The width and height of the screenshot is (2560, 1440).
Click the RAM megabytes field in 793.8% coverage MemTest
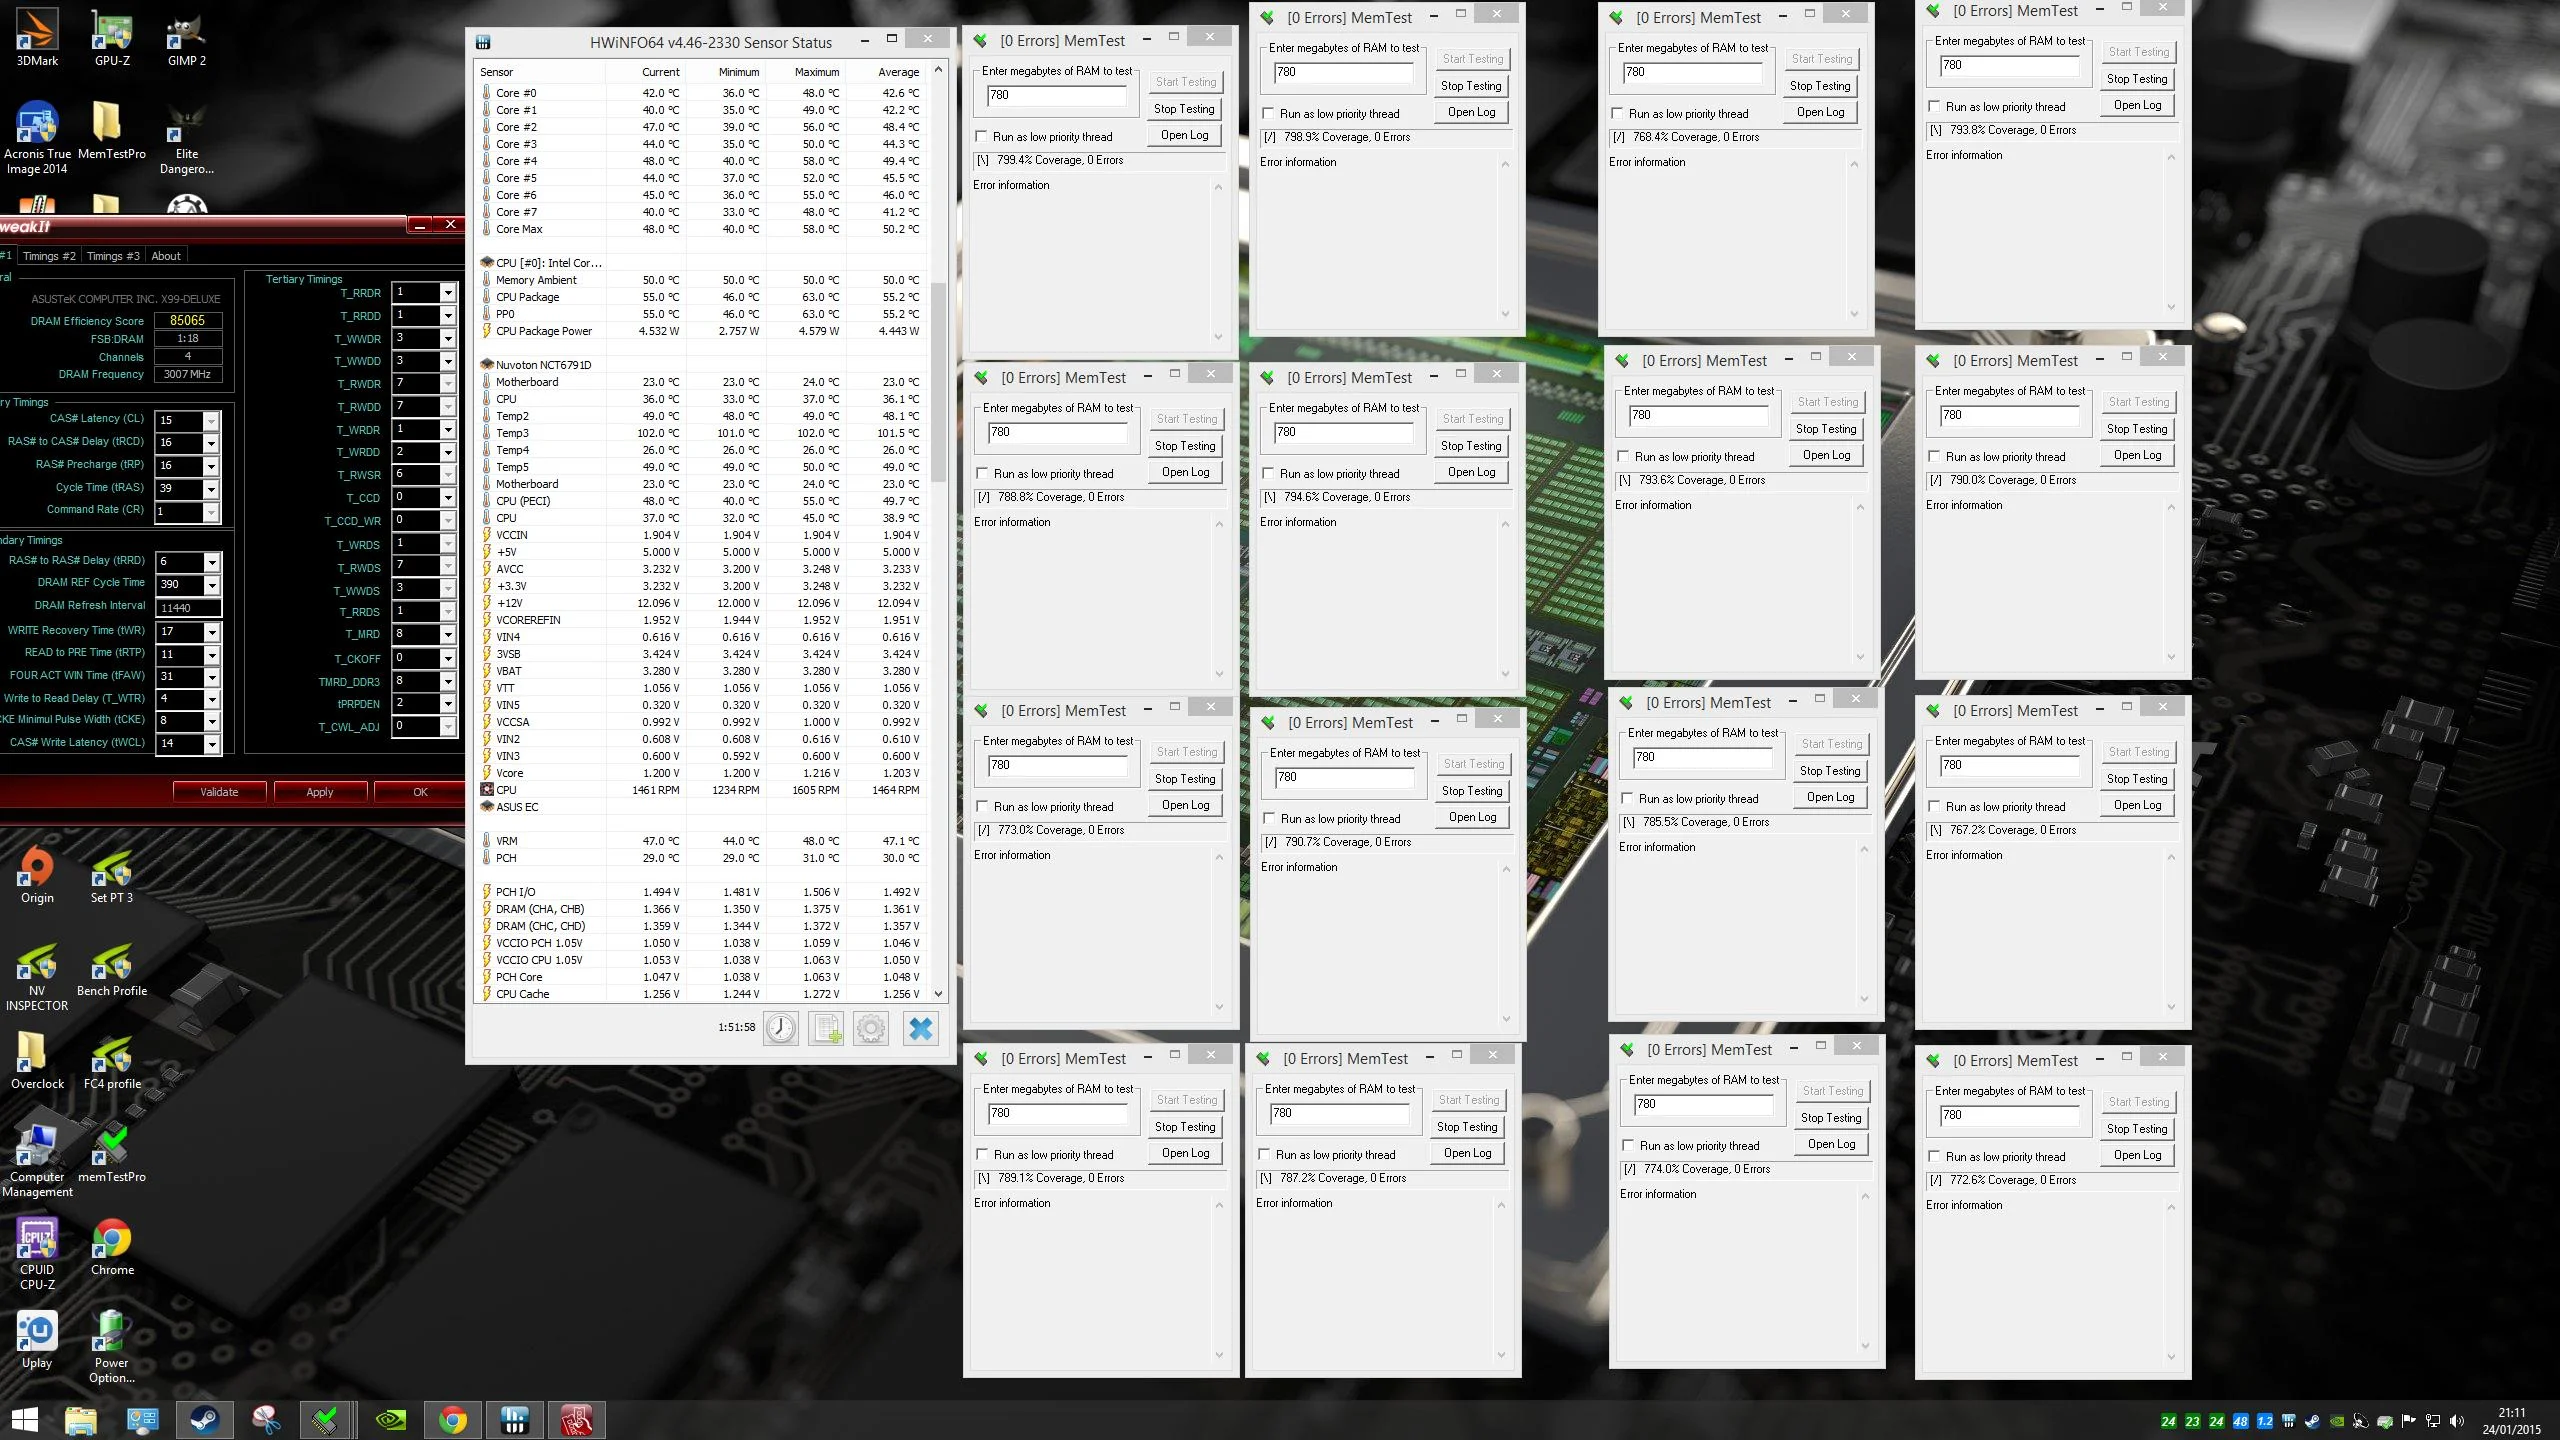tap(2008, 66)
